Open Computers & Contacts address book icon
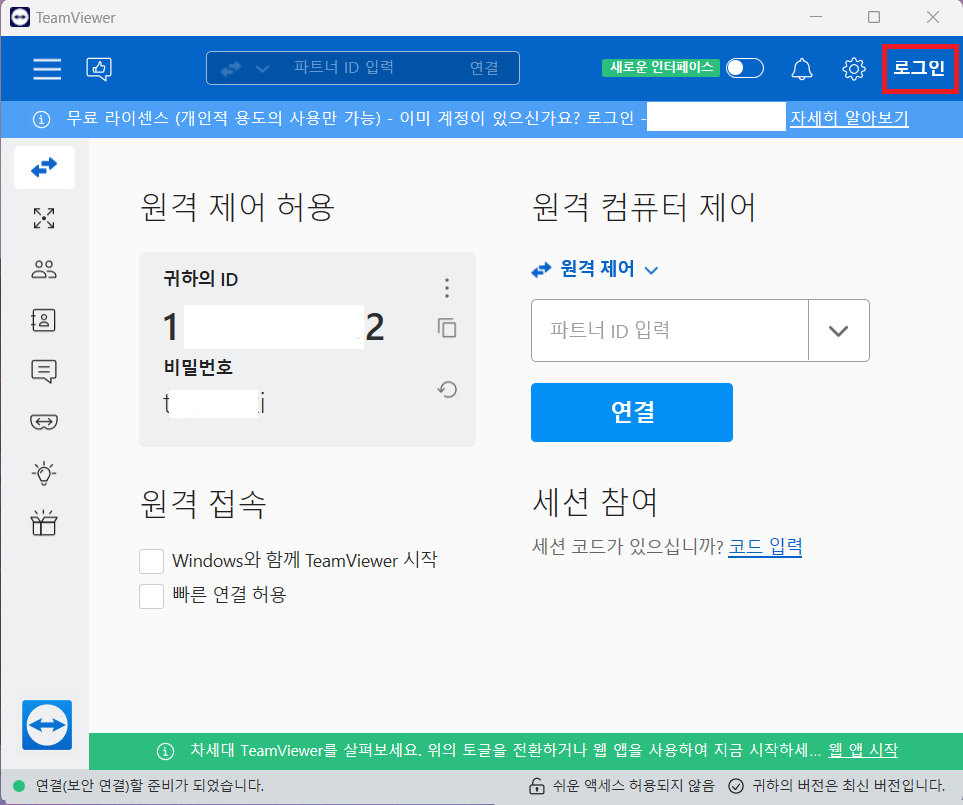963x805 pixels. pos(44,320)
